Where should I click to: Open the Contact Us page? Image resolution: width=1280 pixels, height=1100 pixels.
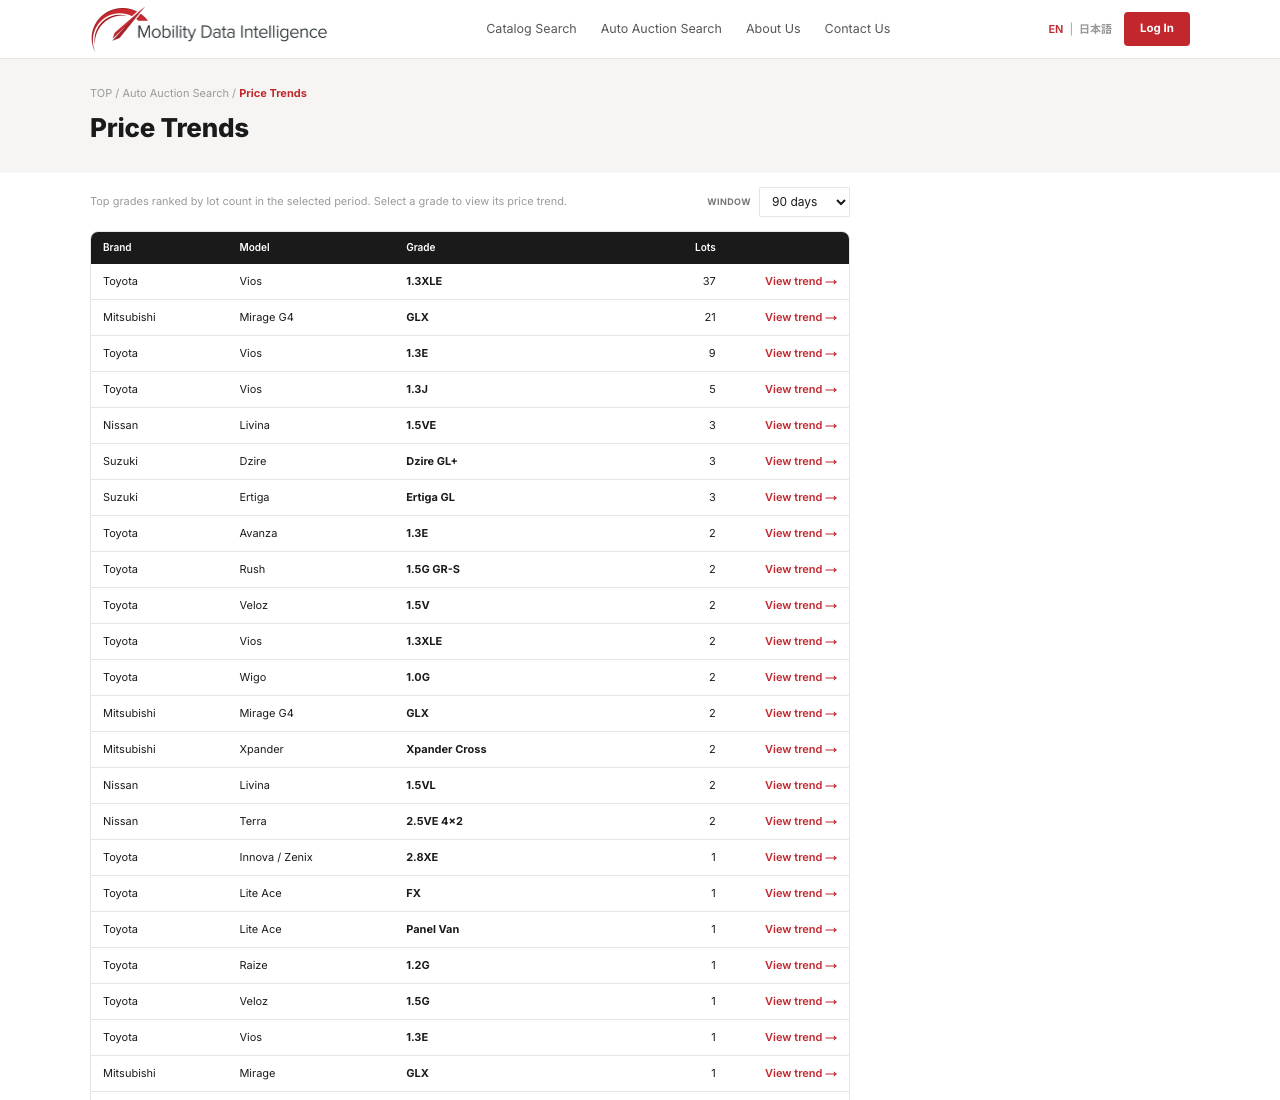pos(857,29)
